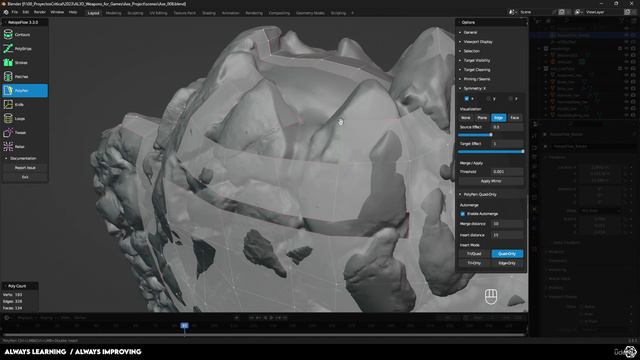The height and width of the screenshot is (360, 640).
Task: Set symmetry visualization to Plane
Action: point(482,118)
